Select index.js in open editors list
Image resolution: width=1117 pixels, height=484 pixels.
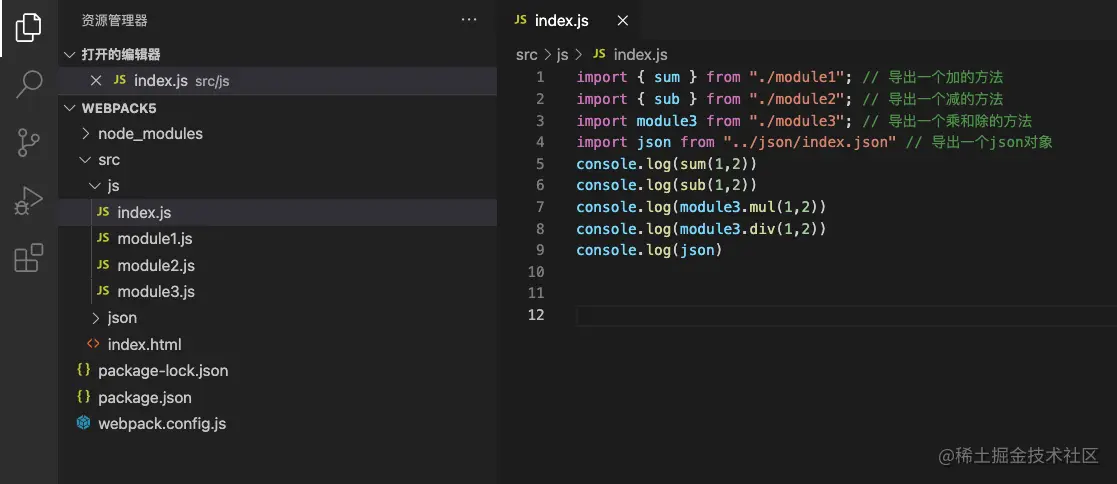coord(278,81)
